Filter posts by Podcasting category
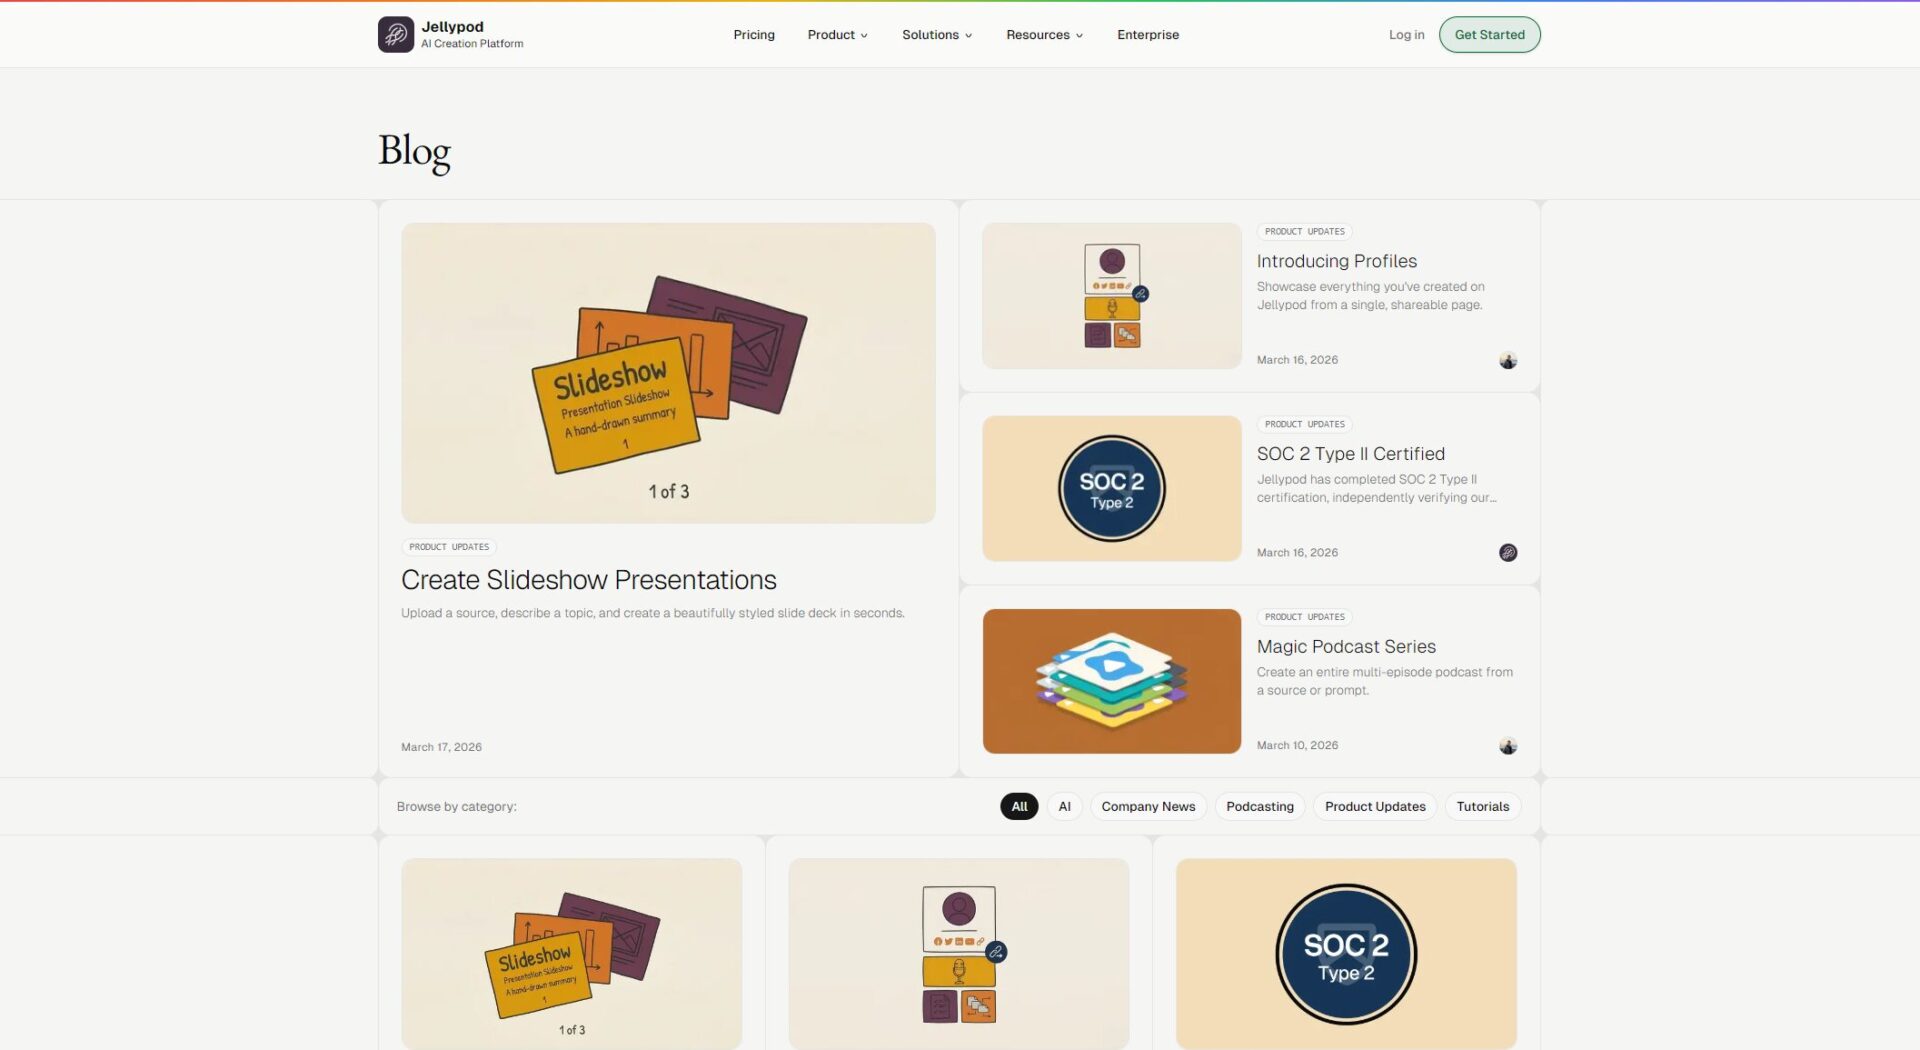This screenshot has height=1050, width=1920. coord(1259,807)
